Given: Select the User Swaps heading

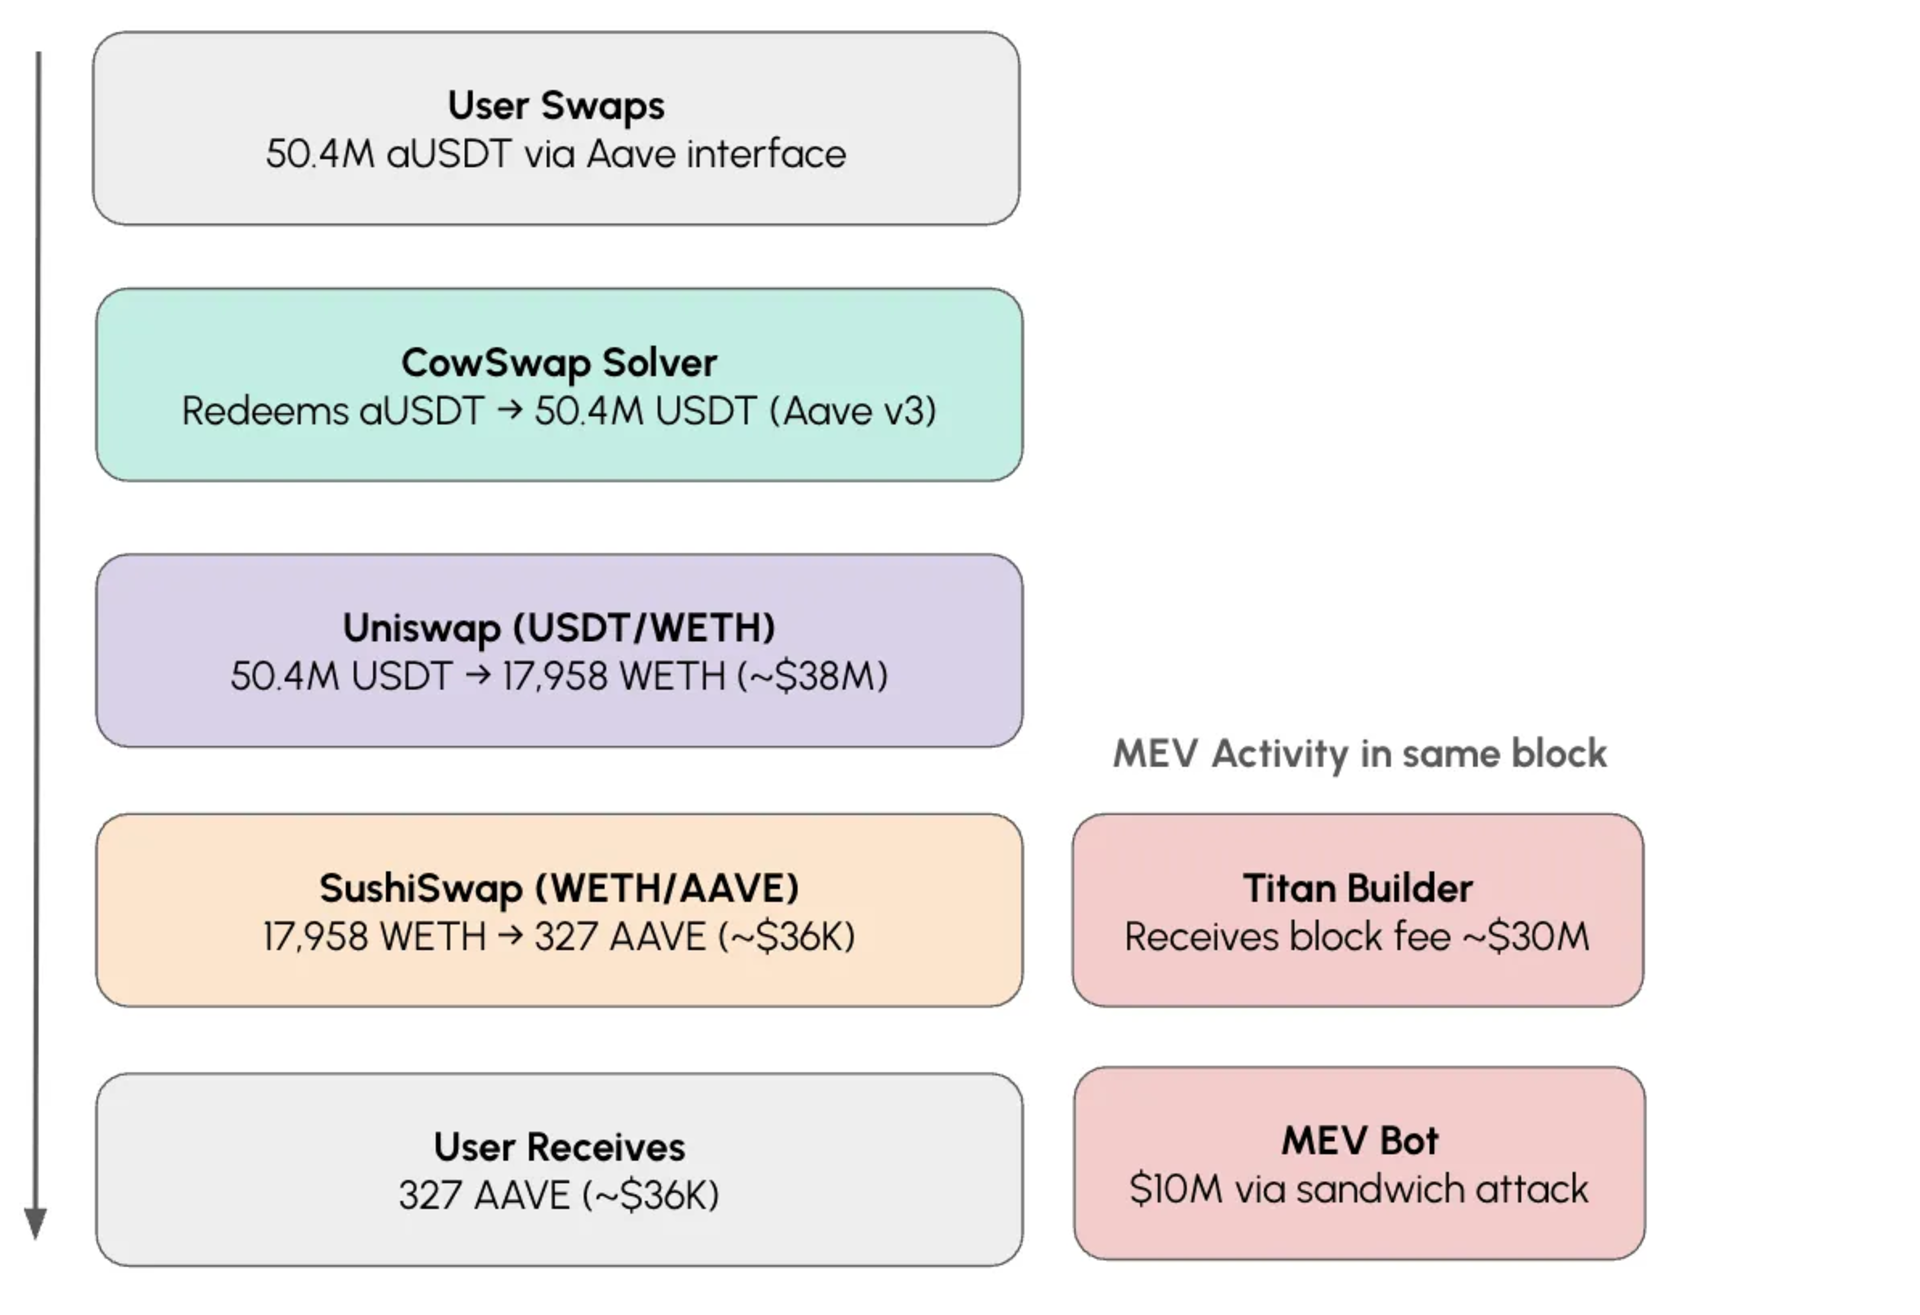Looking at the screenshot, I should (x=556, y=106).
